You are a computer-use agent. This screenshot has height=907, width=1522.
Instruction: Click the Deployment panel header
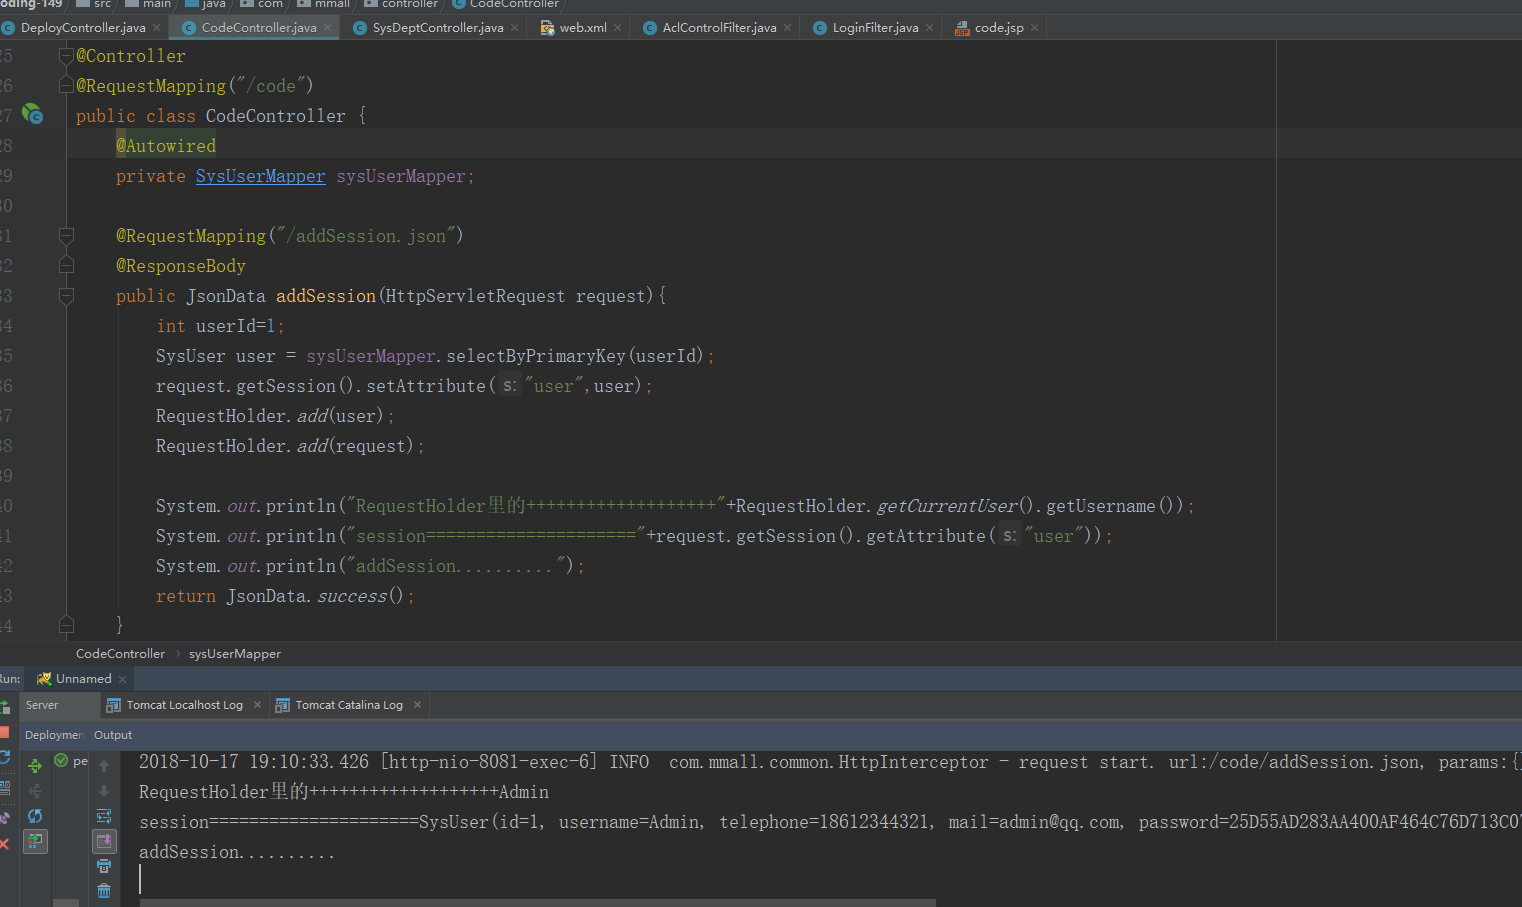click(x=53, y=735)
